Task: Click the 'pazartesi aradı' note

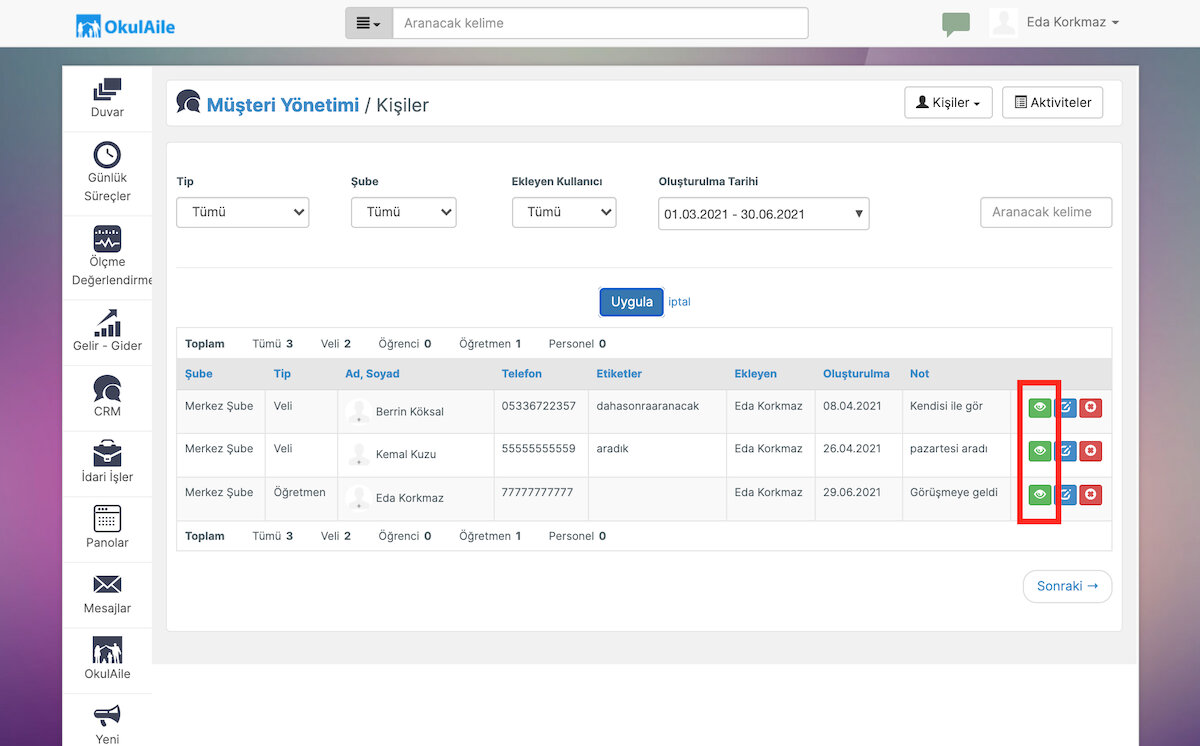Action: [948, 449]
